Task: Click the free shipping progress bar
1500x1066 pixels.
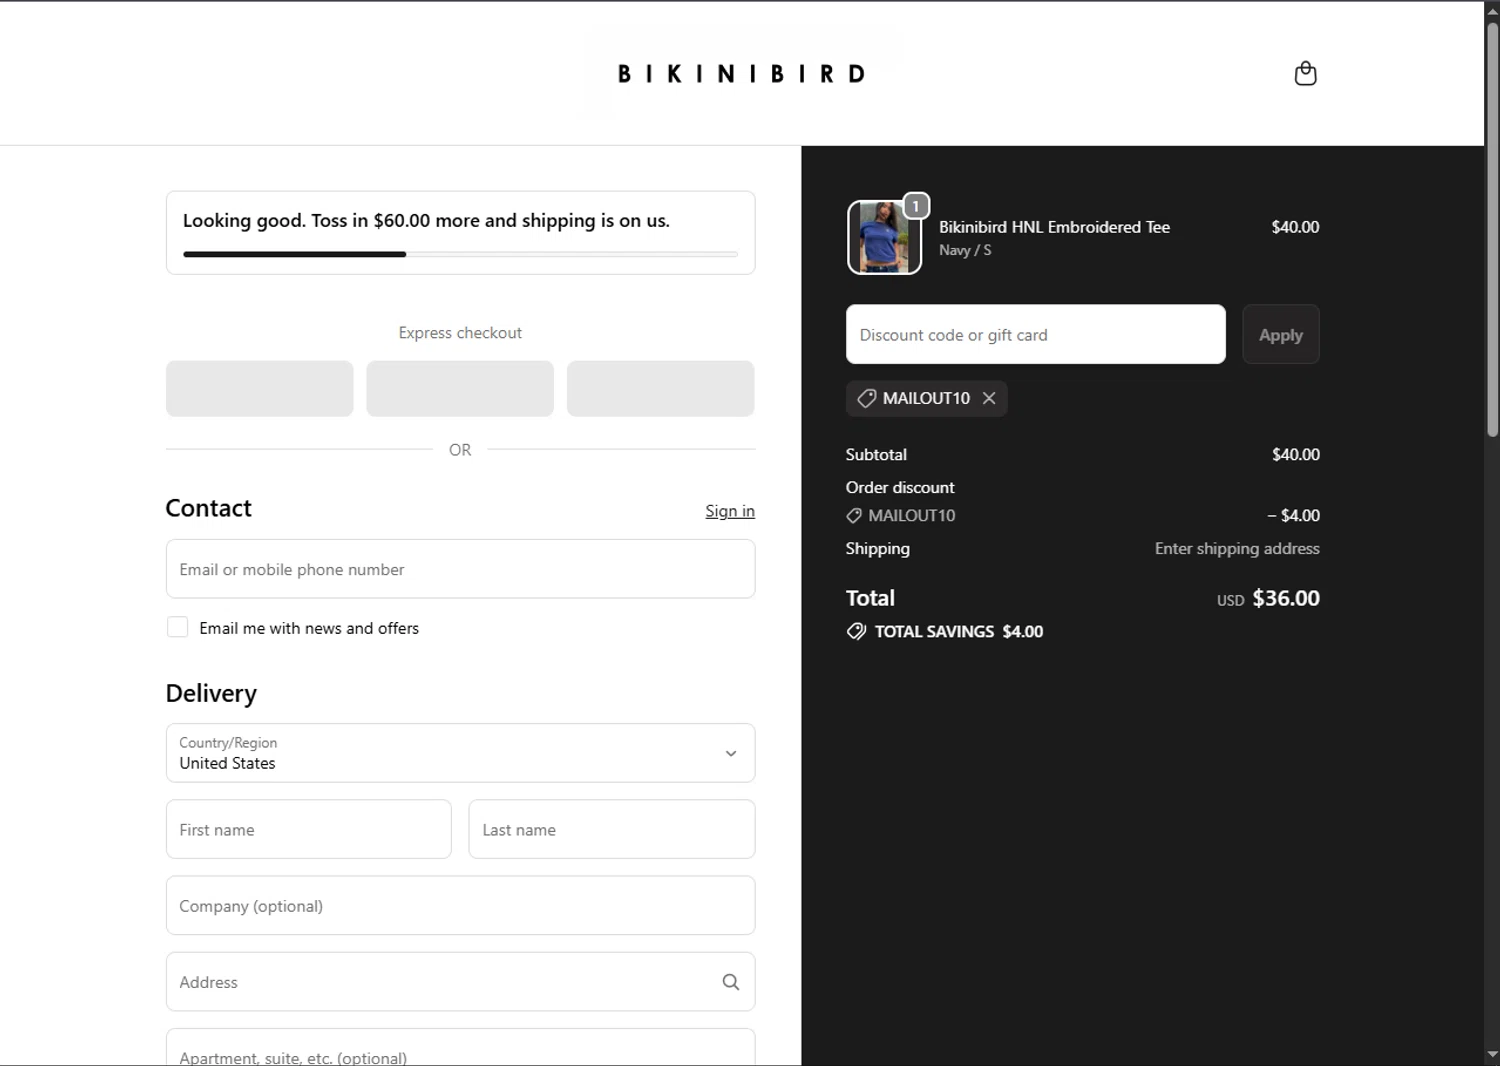Action: pos(460,254)
